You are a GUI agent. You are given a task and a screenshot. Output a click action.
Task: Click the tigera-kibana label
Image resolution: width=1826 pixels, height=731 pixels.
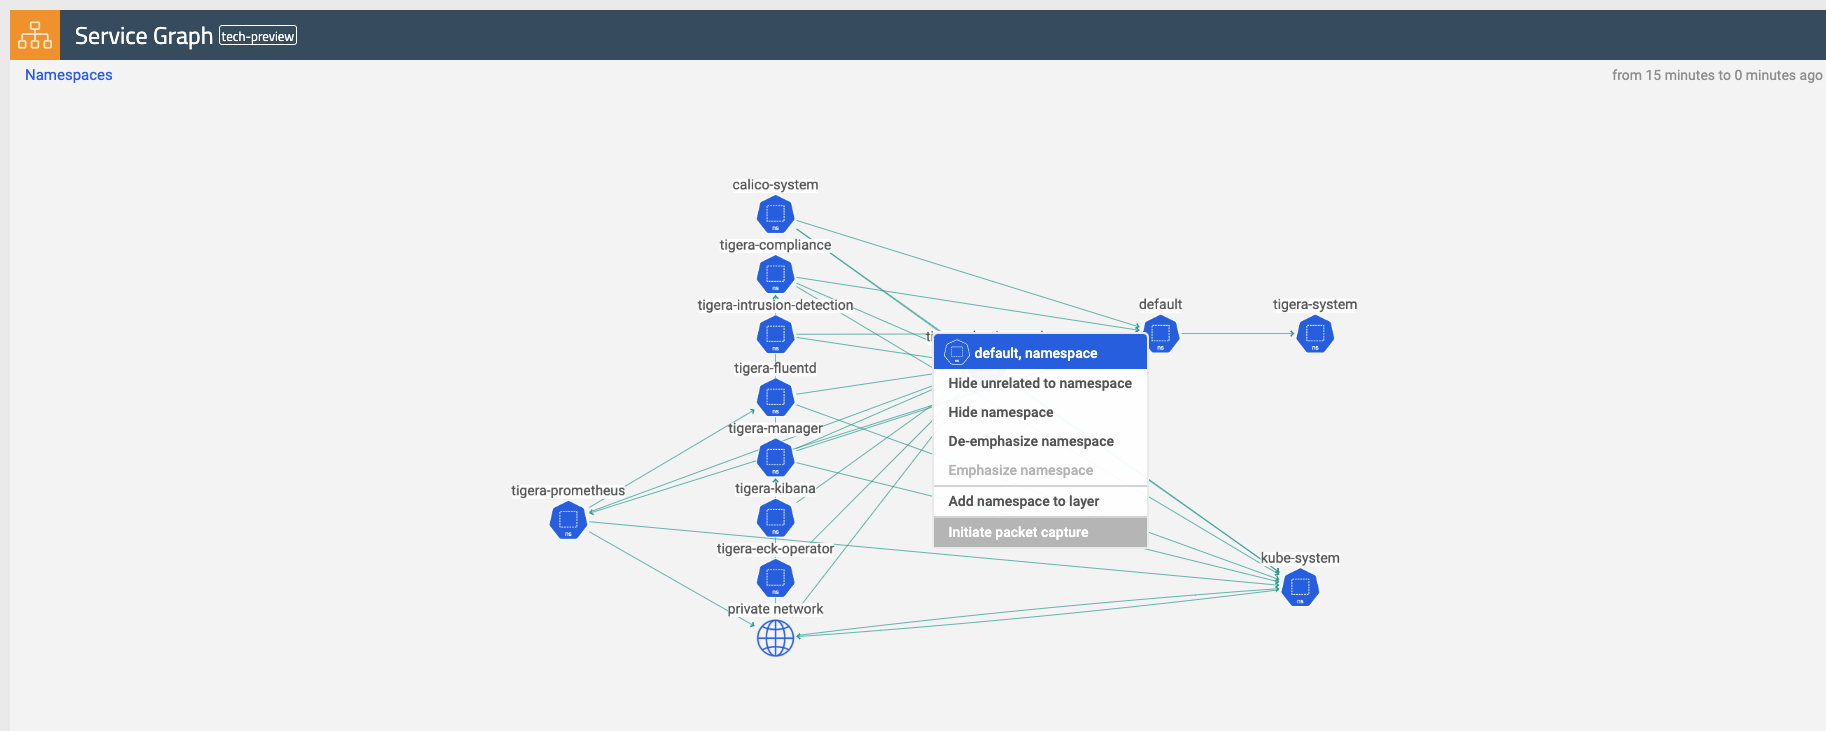(x=775, y=488)
